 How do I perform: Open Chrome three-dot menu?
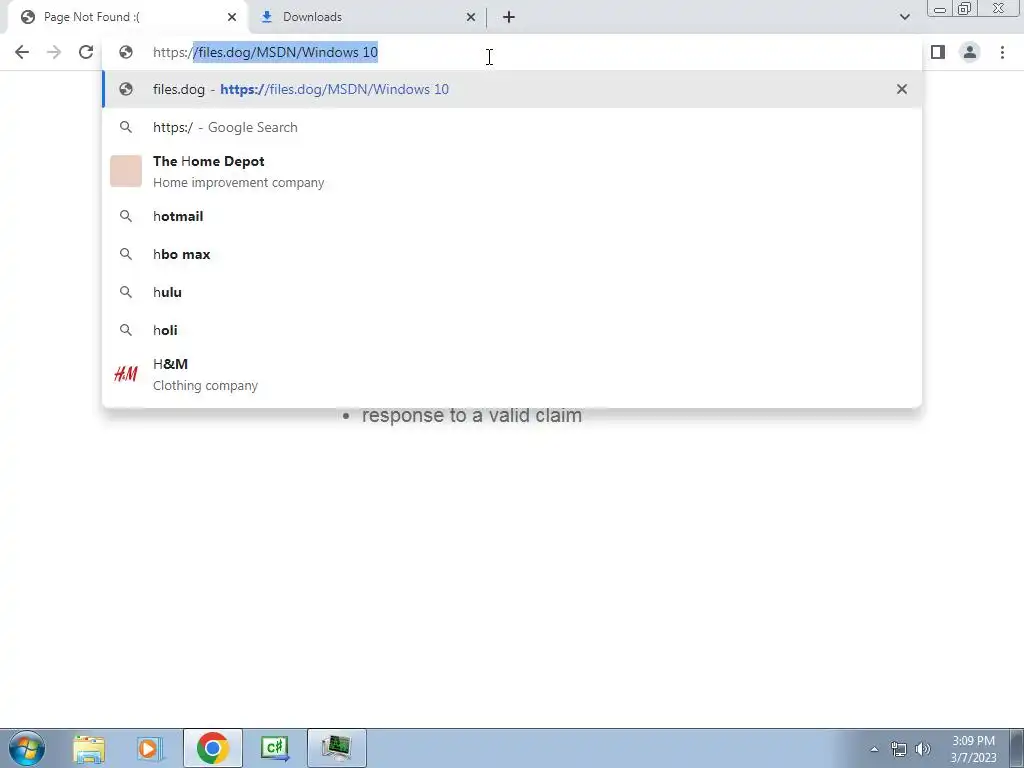(1002, 52)
